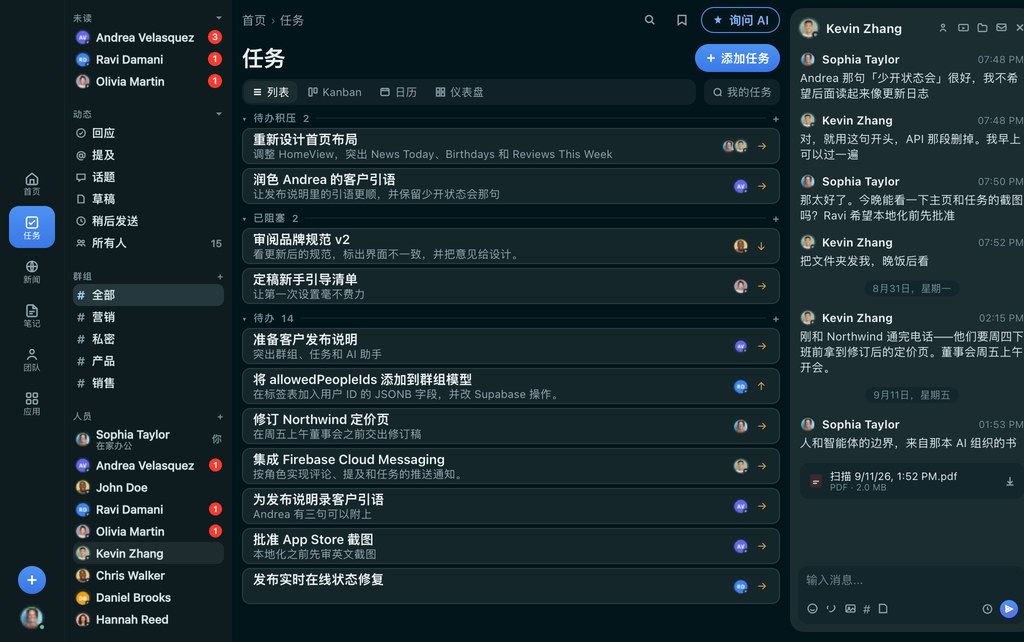
Task: Open the 首页 home icon in left rail
Action: point(31,184)
